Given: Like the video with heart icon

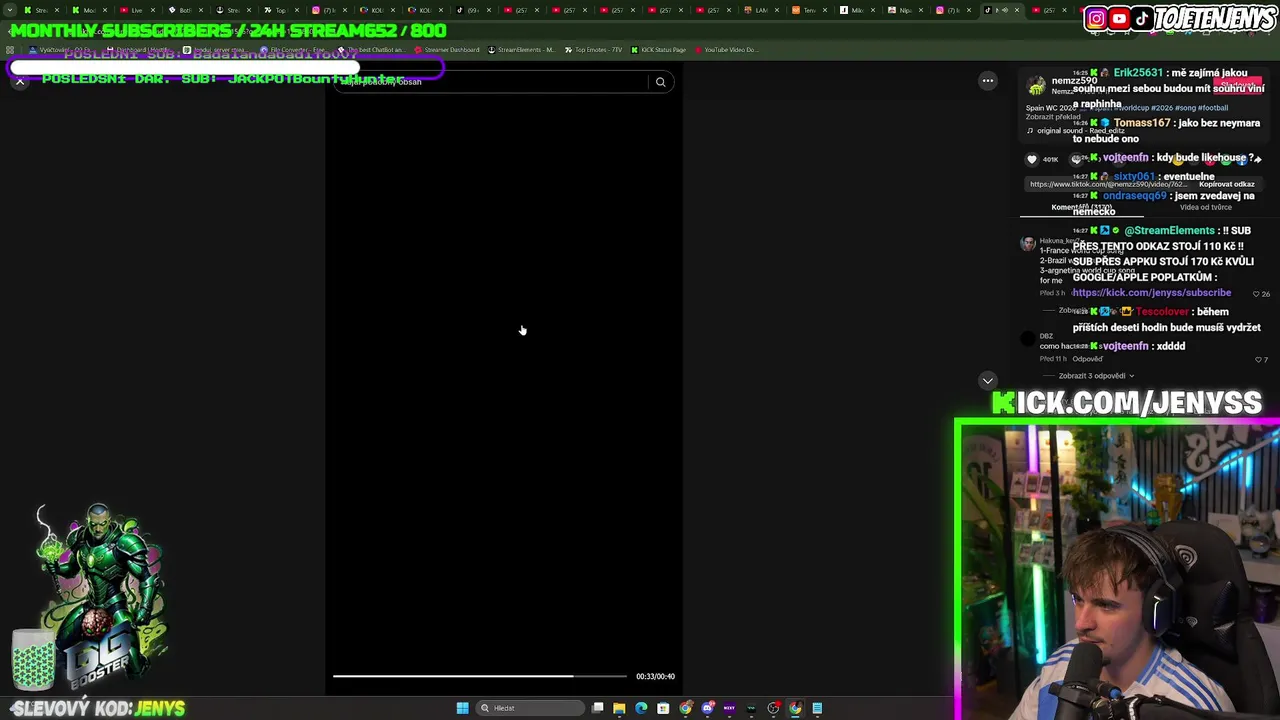Looking at the screenshot, I should [x=1032, y=159].
